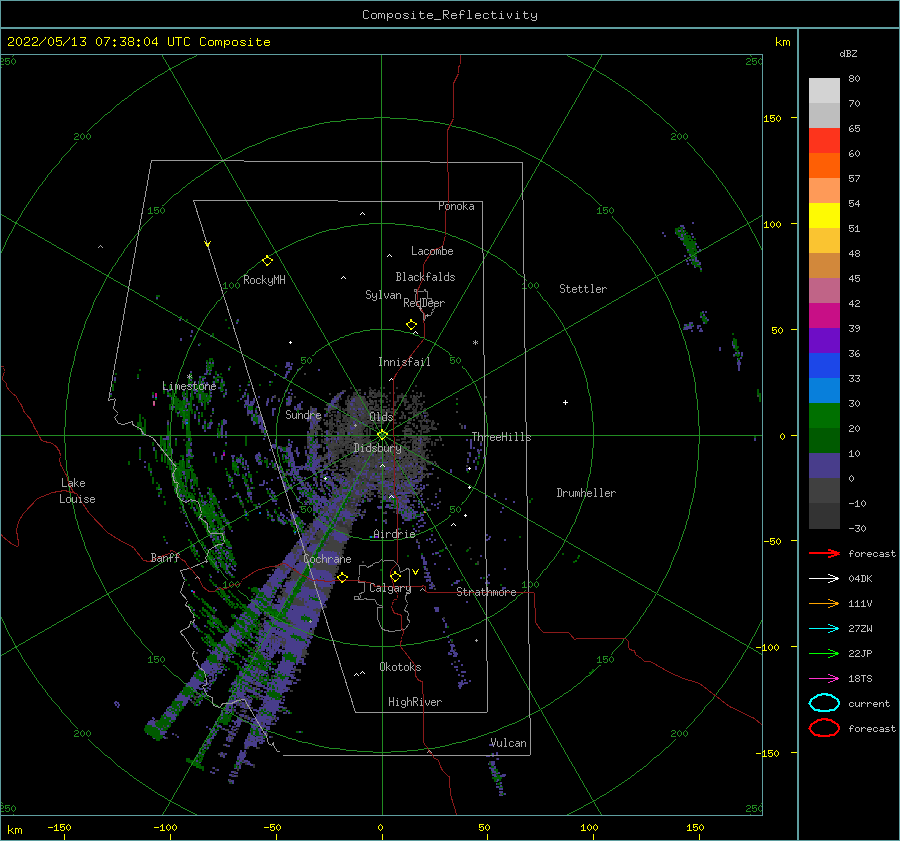Click the yellow diamond marker below RedDeer
Screen dimensions: 900x841
click(412, 325)
